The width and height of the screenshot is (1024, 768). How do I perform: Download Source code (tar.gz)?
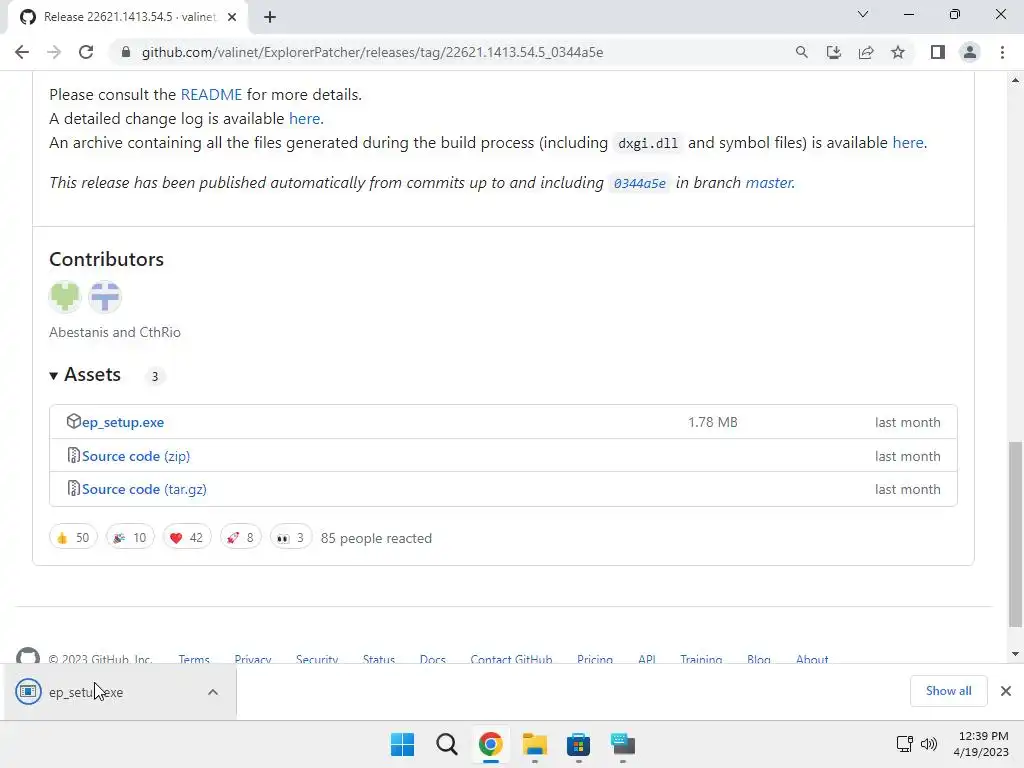pyautogui.click(x=144, y=489)
